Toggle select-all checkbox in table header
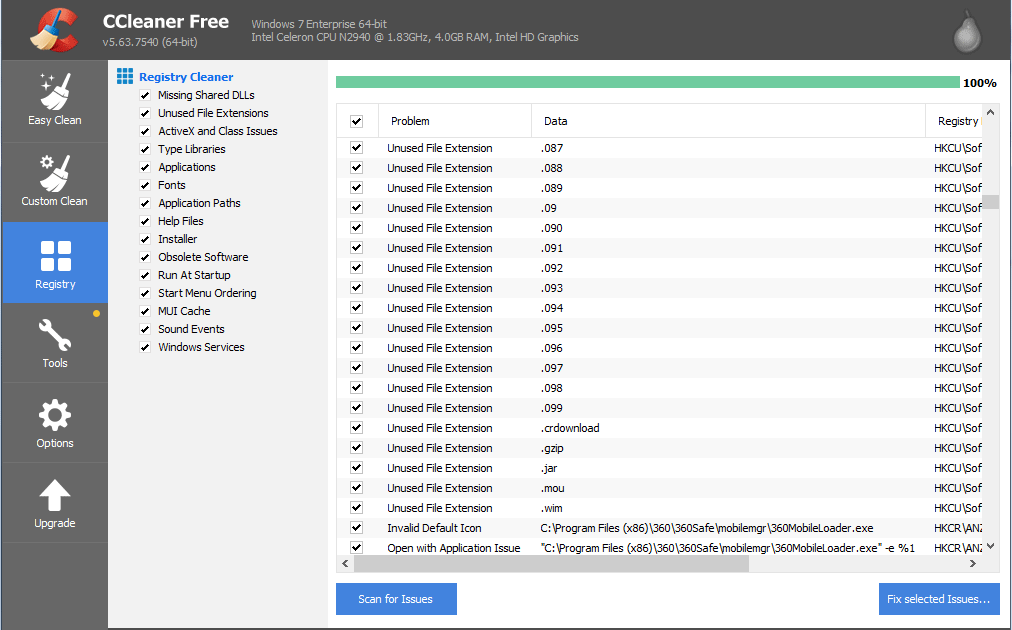Viewport: 1012px width, 630px height. [x=356, y=121]
